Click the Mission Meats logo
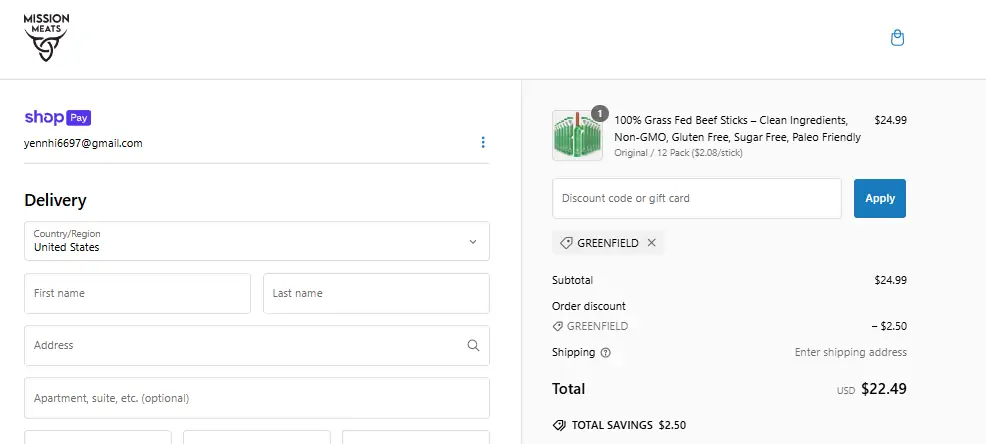986x444 pixels. 47,38
